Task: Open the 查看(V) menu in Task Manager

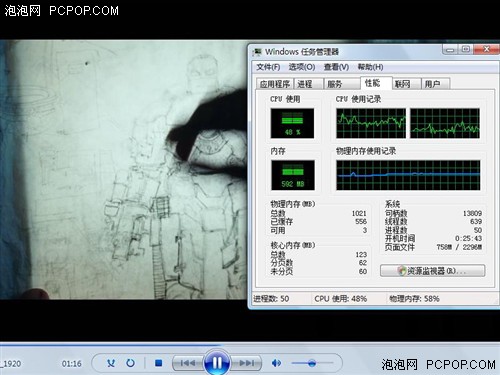Action: pos(336,67)
